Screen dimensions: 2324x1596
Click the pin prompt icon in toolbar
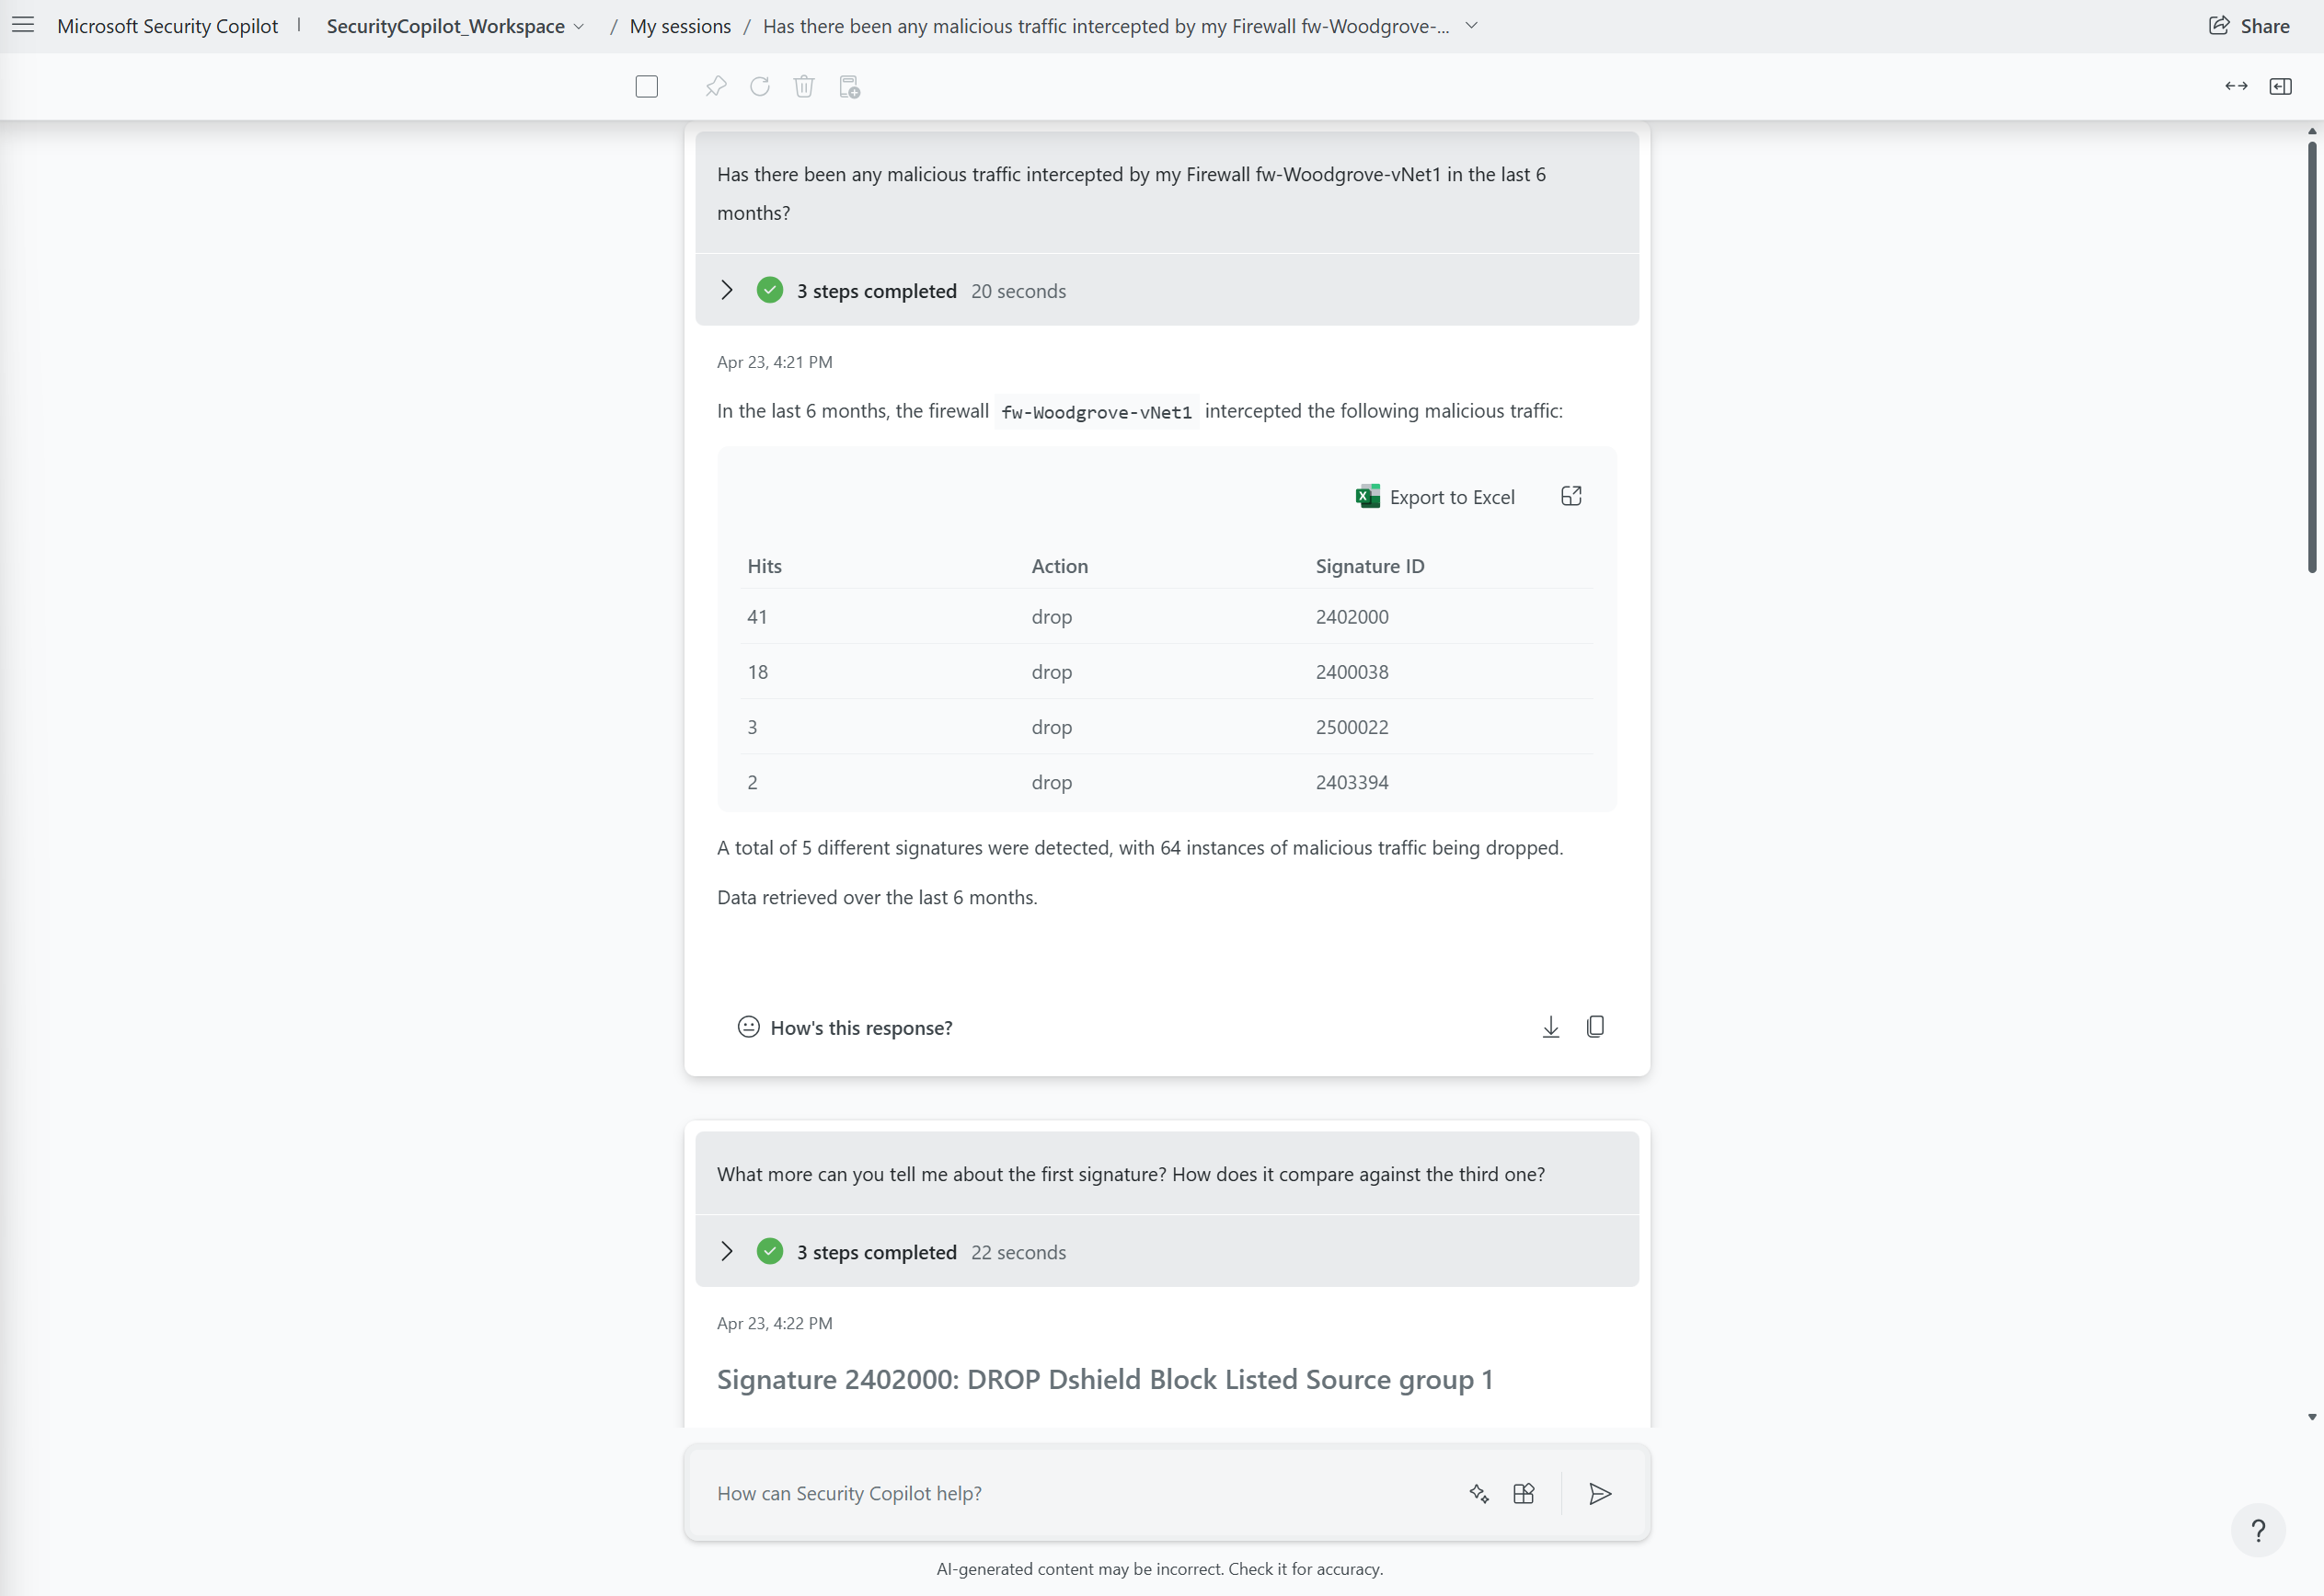pos(715,87)
